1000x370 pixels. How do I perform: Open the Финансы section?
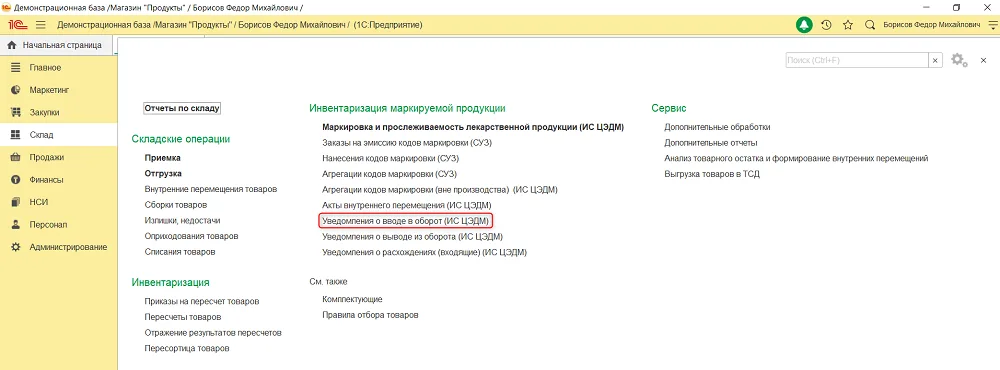[59, 180]
